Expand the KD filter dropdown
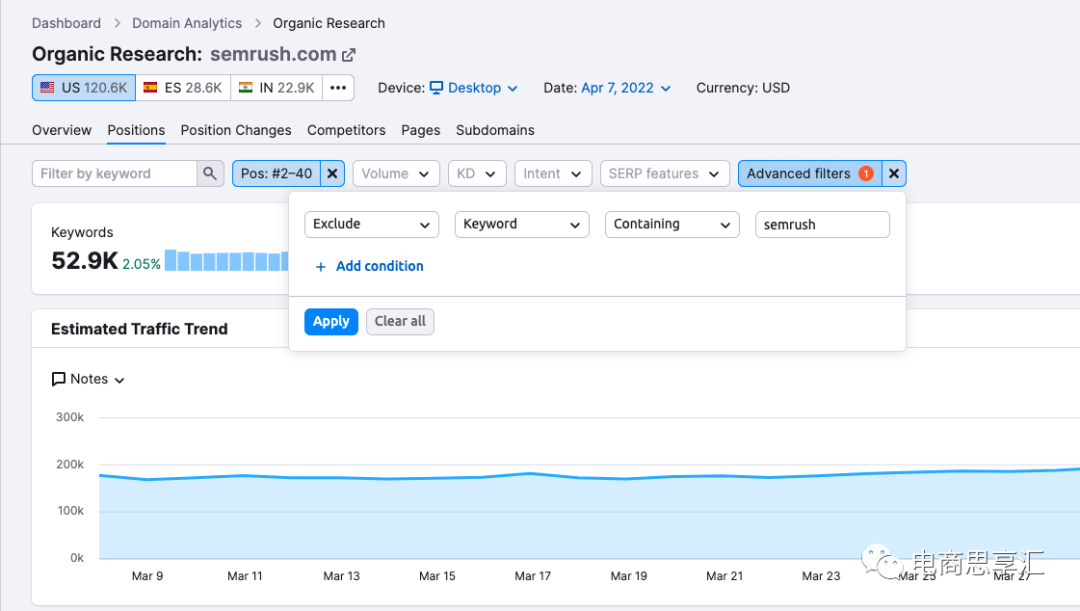Image resolution: width=1080 pixels, height=611 pixels. [477, 174]
